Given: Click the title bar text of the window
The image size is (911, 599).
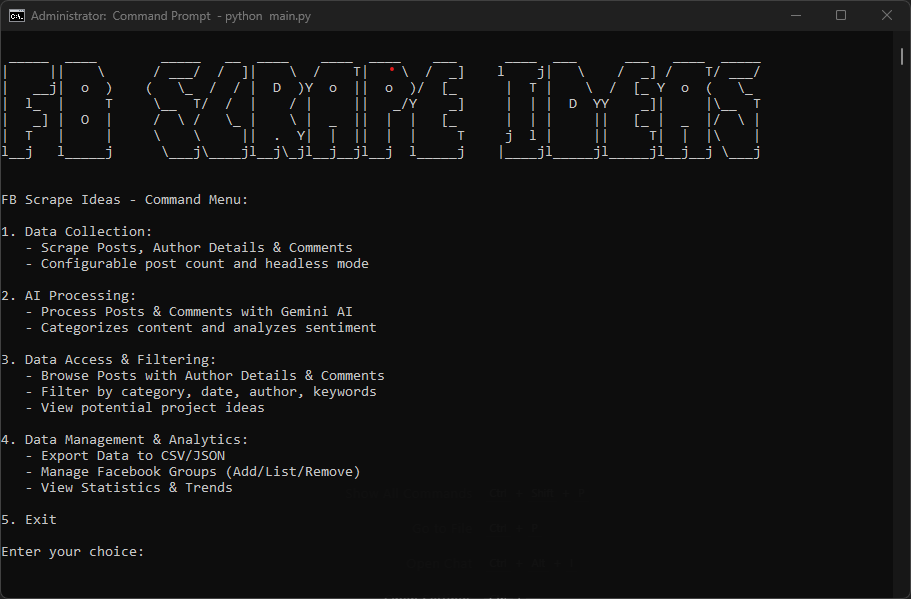Looking at the screenshot, I should [171, 15].
